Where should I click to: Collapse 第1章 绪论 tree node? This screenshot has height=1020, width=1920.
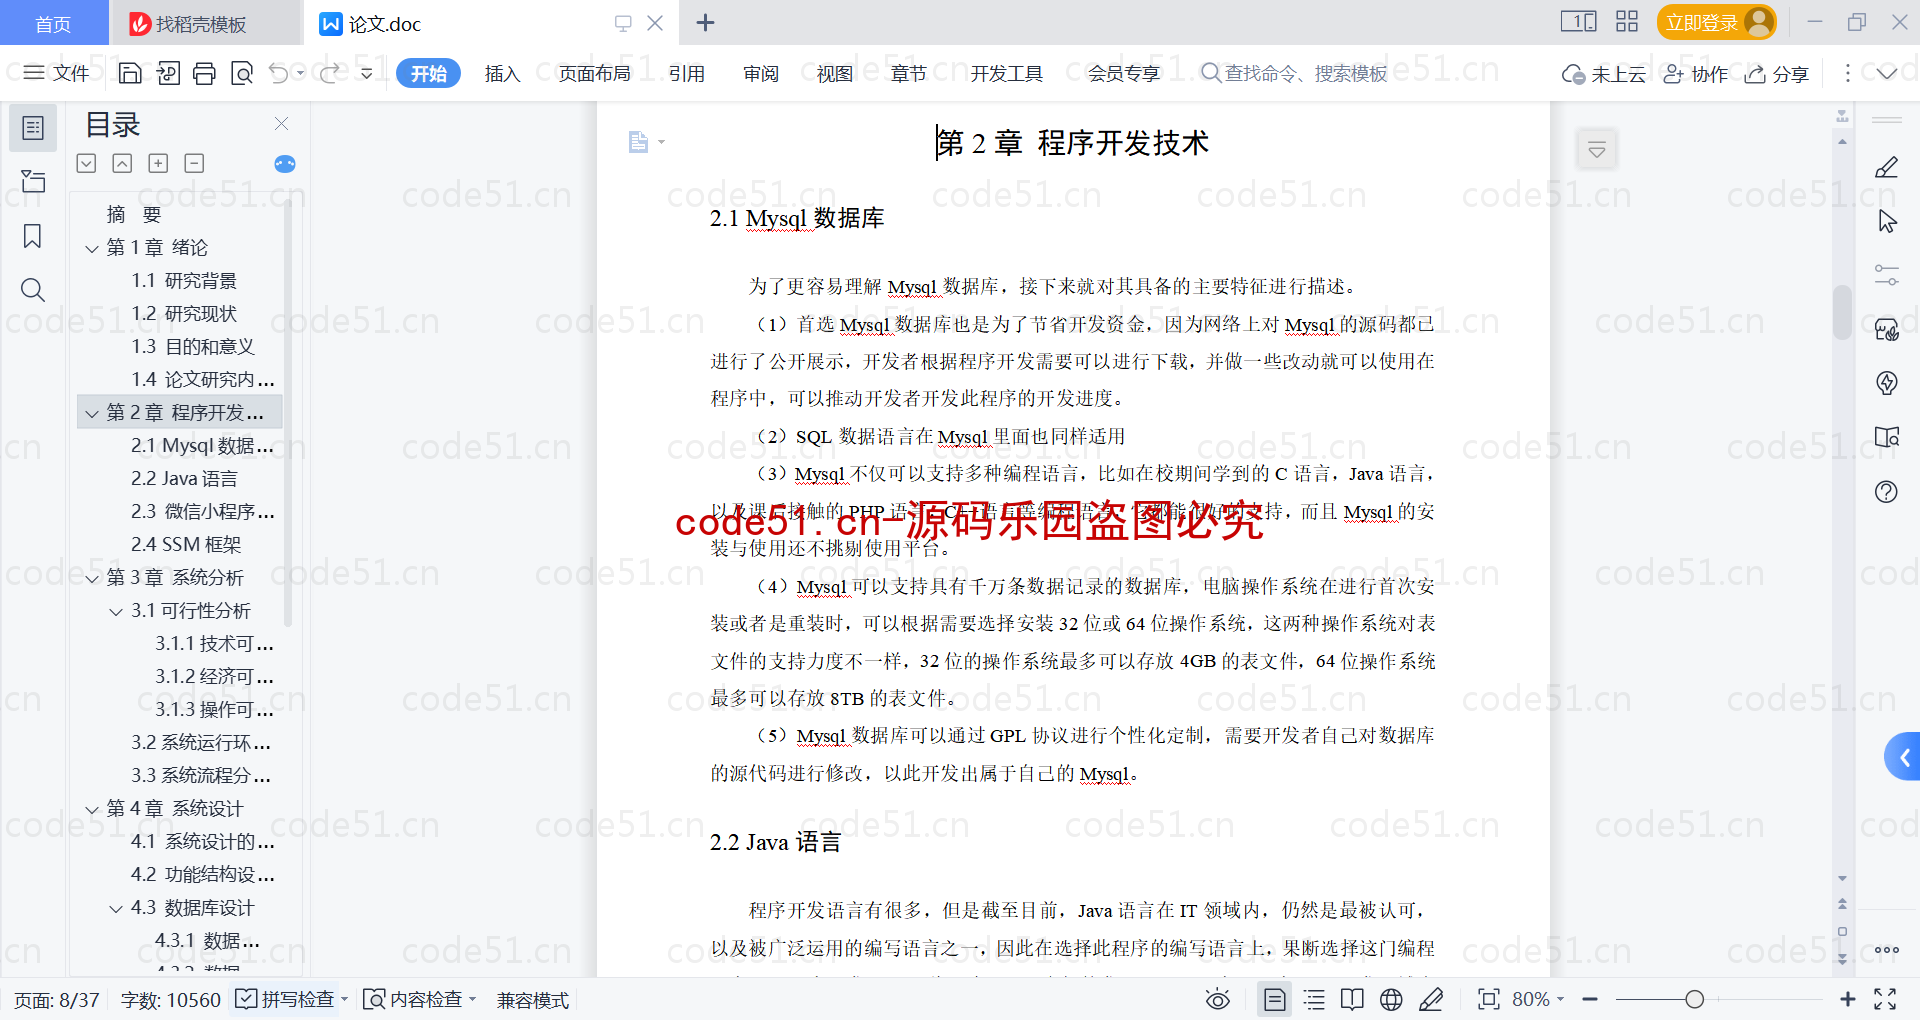[x=92, y=248]
